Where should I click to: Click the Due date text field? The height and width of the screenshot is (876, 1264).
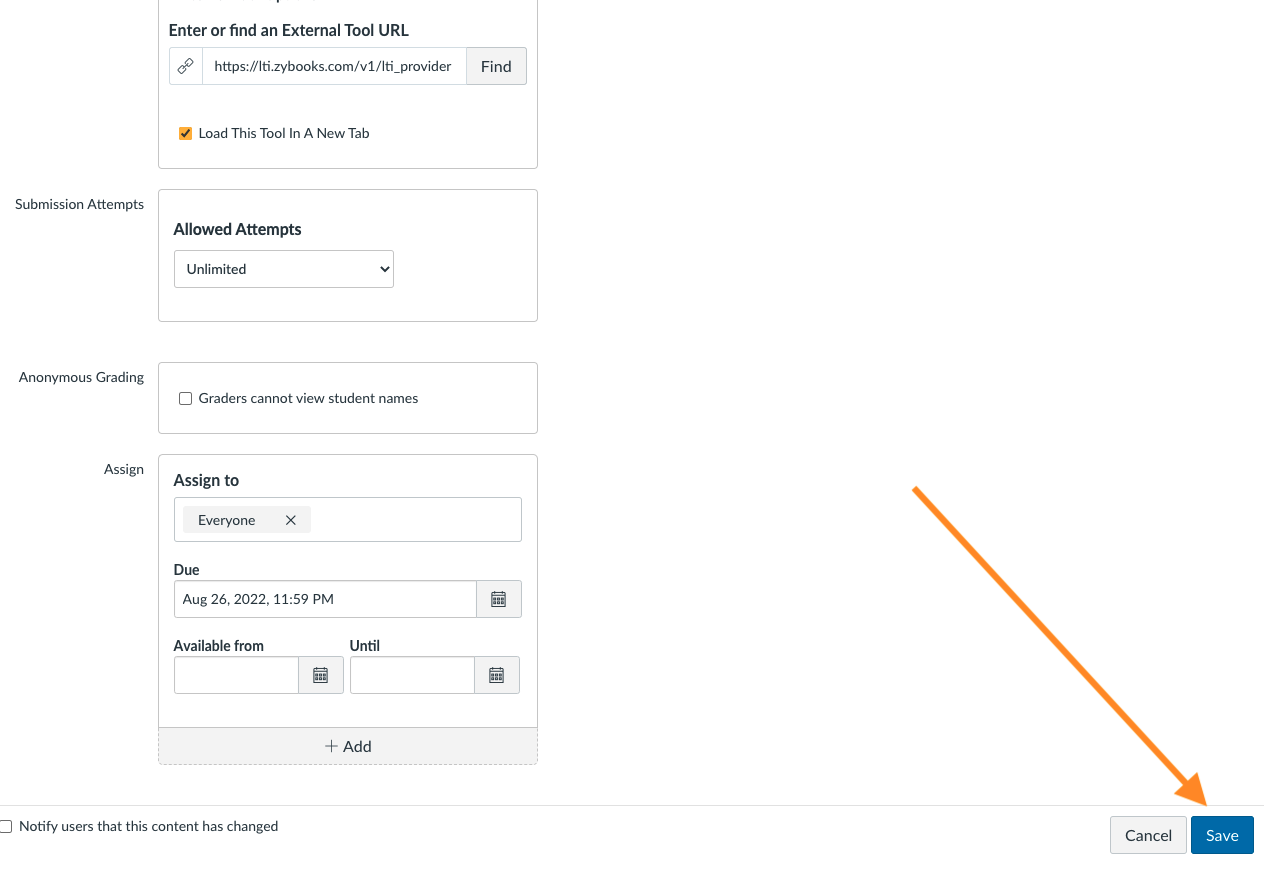pyautogui.click(x=325, y=599)
